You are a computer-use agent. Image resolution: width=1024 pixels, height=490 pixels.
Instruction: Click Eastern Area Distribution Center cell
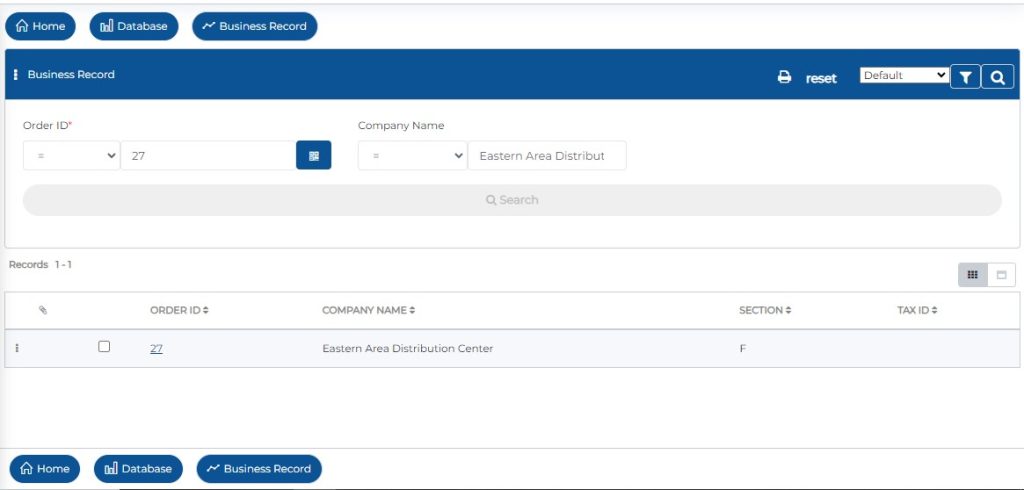click(x=408, y=348)
